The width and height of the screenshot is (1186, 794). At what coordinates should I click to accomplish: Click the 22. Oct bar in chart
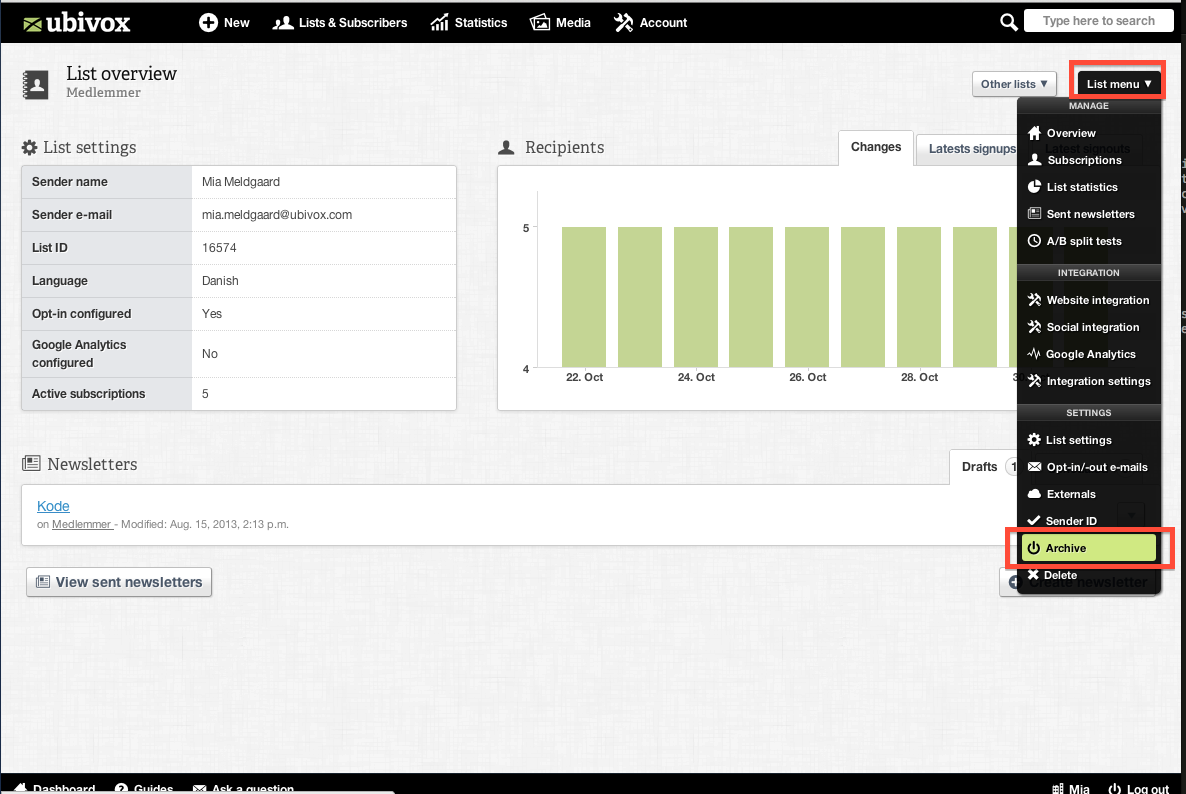(584, 297)
